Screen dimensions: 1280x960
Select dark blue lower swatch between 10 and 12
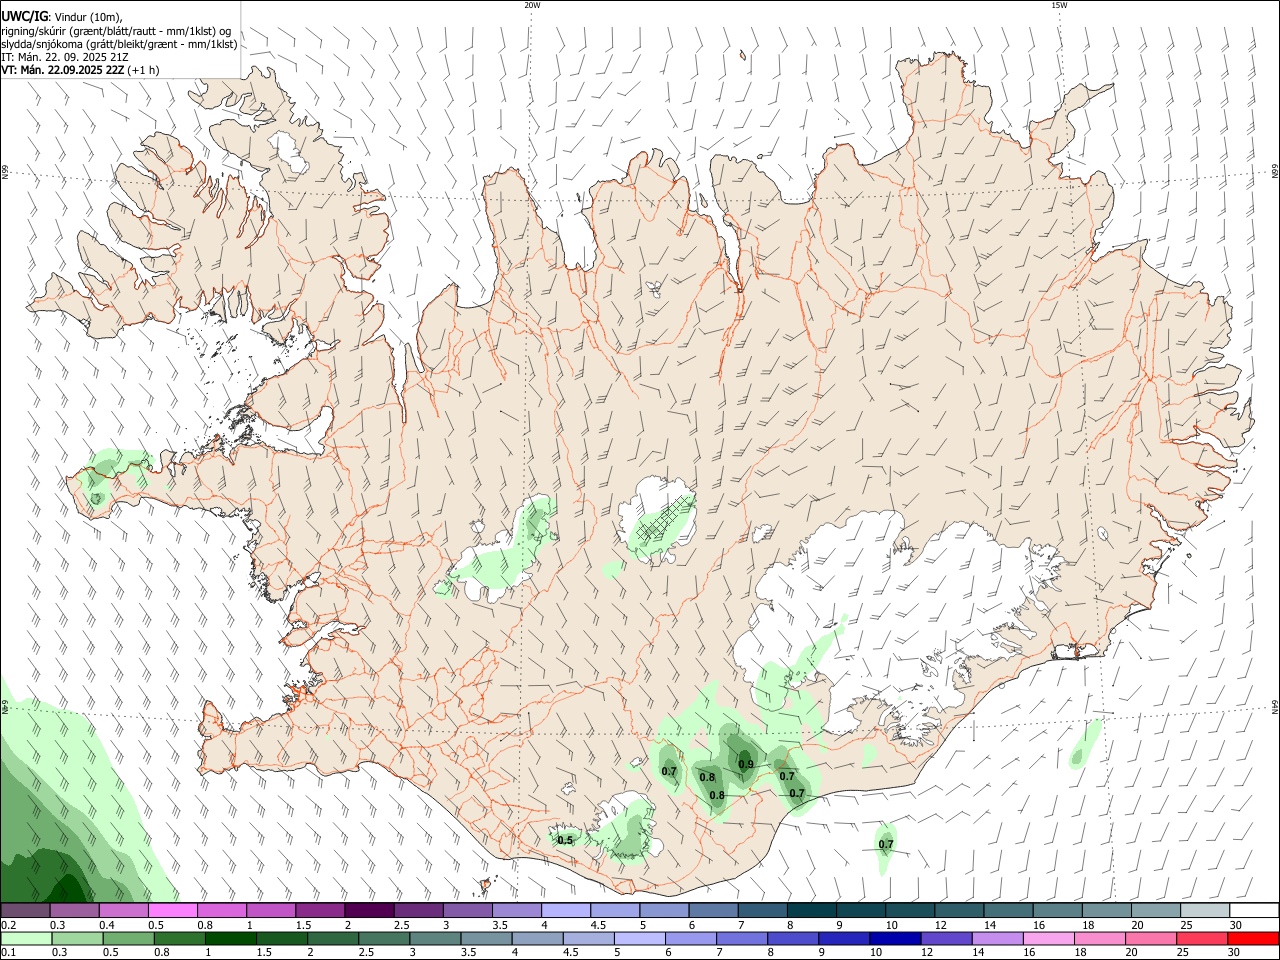pos(893,938)
